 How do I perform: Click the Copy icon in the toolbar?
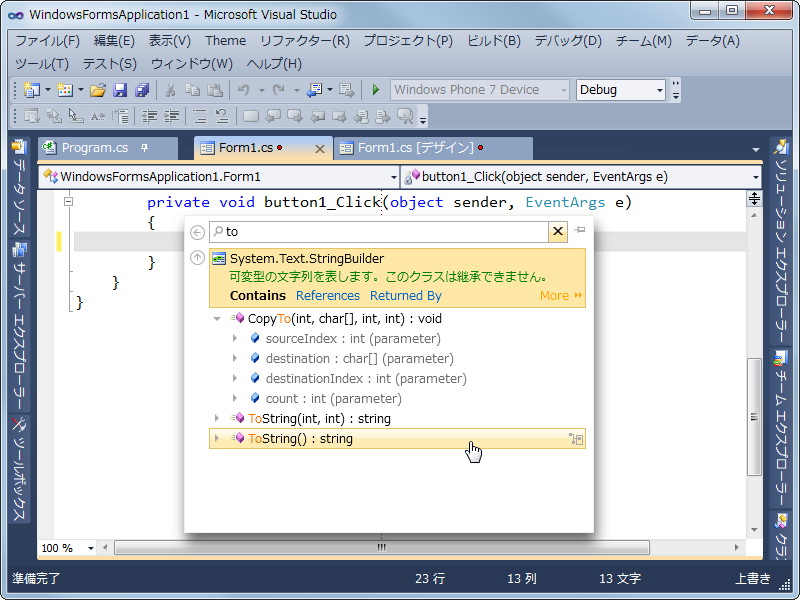point(192,90)
